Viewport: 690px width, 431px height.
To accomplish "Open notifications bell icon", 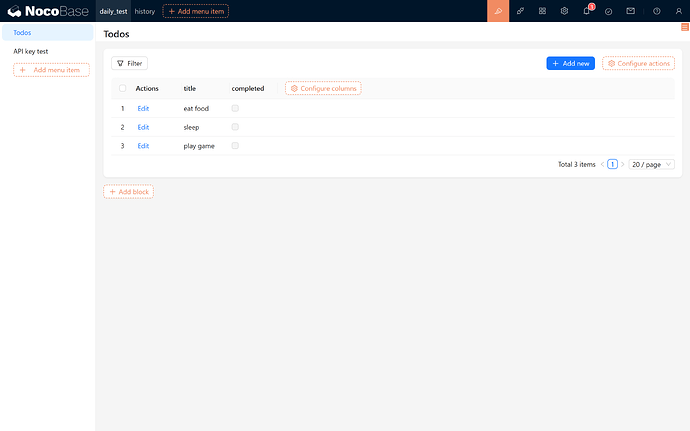I will [x=587, y=11].
